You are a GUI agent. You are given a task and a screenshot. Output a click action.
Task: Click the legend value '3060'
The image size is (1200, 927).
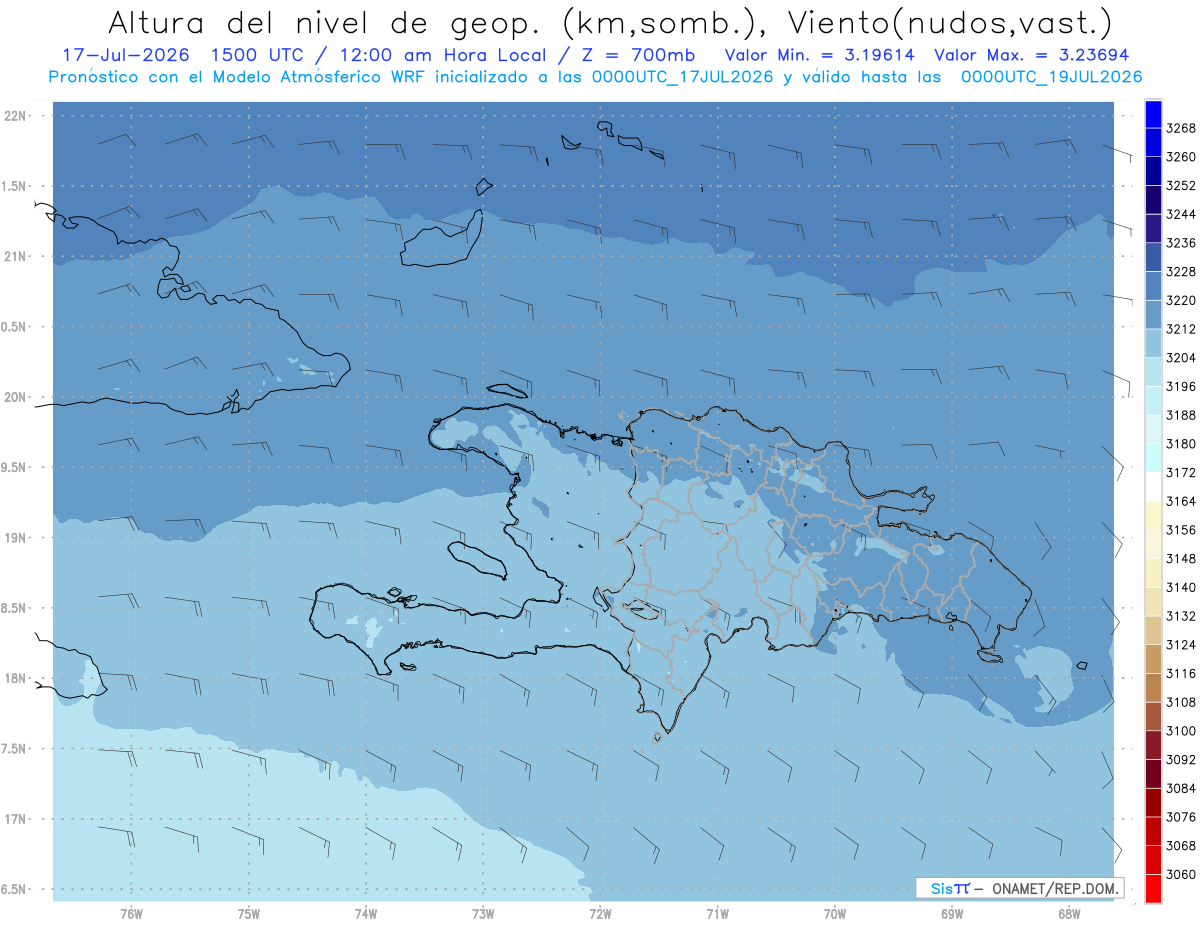click(x=1181, y=874)
